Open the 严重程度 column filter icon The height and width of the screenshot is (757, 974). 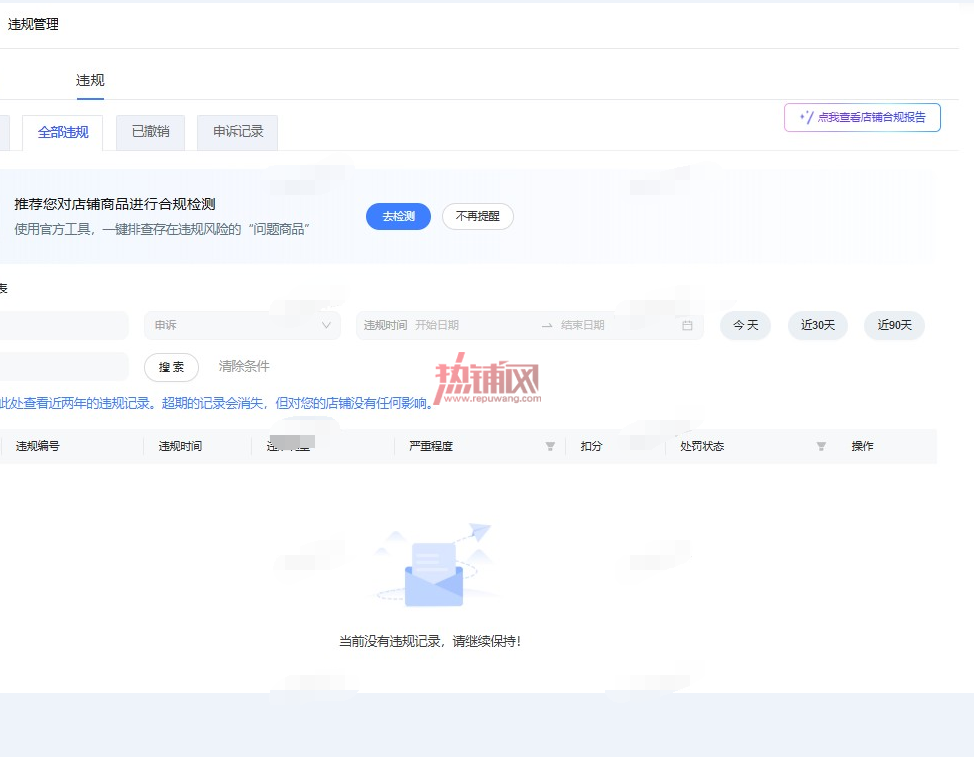click(x=550, y=446)
